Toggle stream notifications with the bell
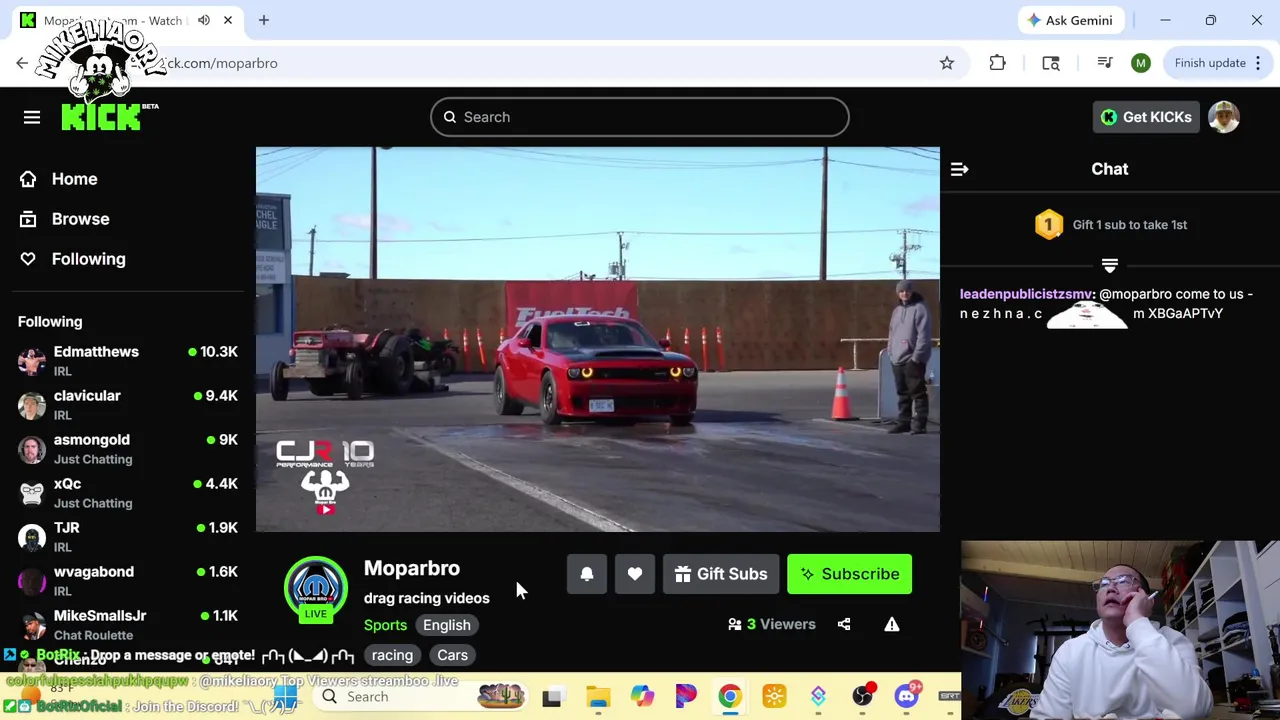This screenshot has width=1280, height=720. click(587, 574)
